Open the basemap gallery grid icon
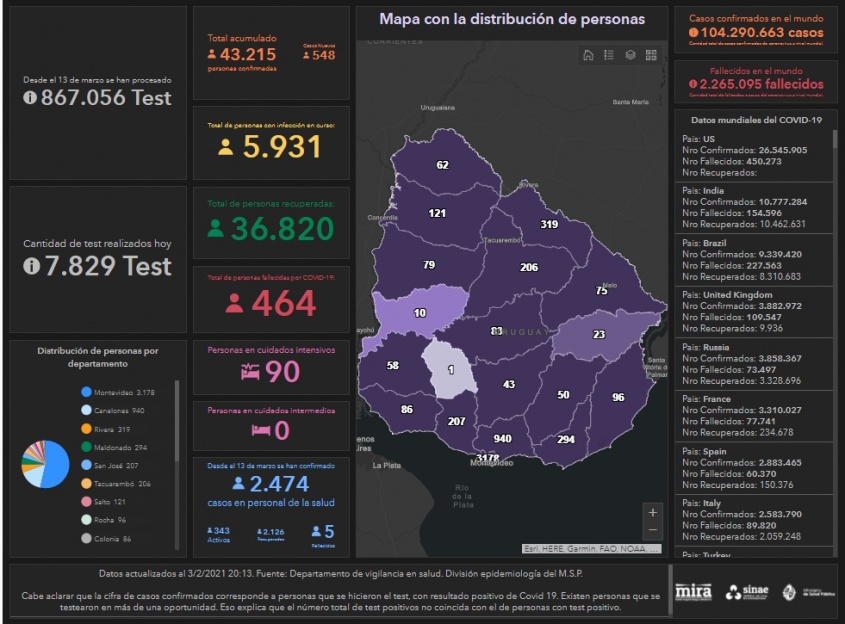 (x=651, y=55)
